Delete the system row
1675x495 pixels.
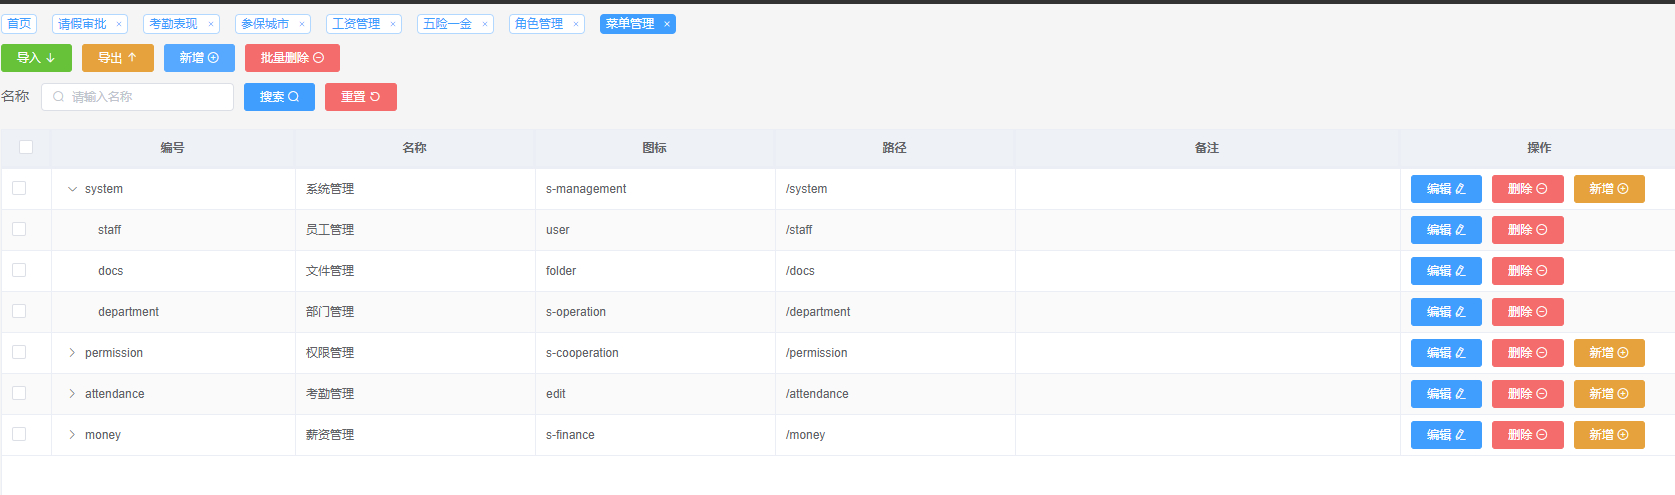coord(1528,189)
